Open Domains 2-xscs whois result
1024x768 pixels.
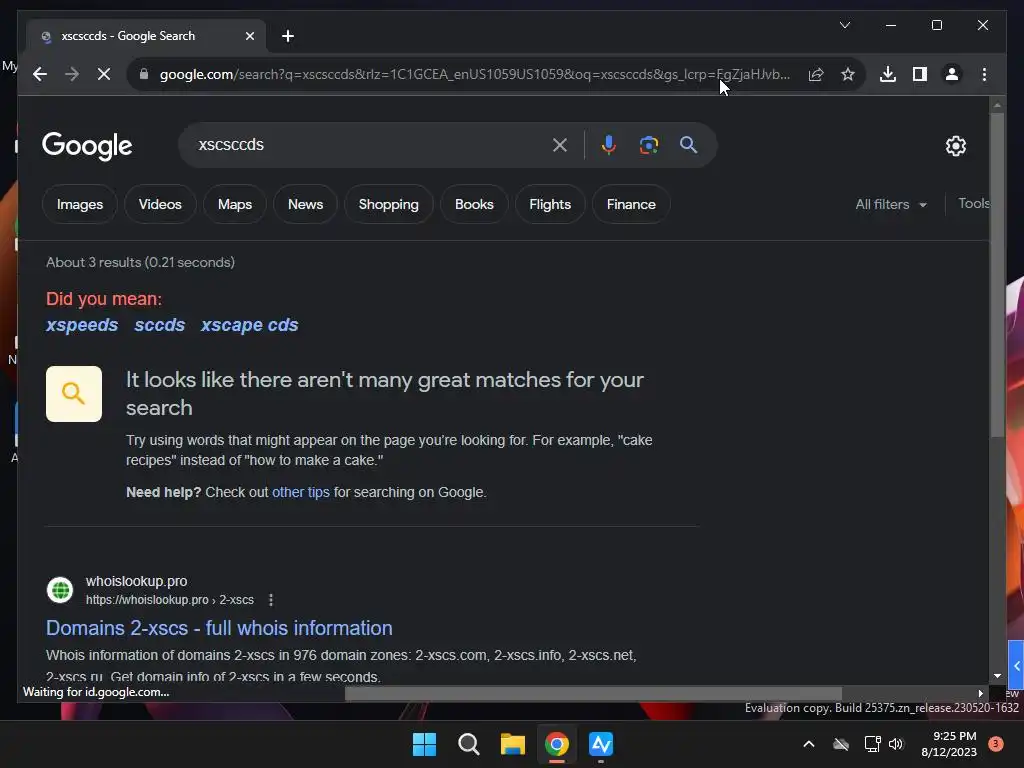point(219,628)
